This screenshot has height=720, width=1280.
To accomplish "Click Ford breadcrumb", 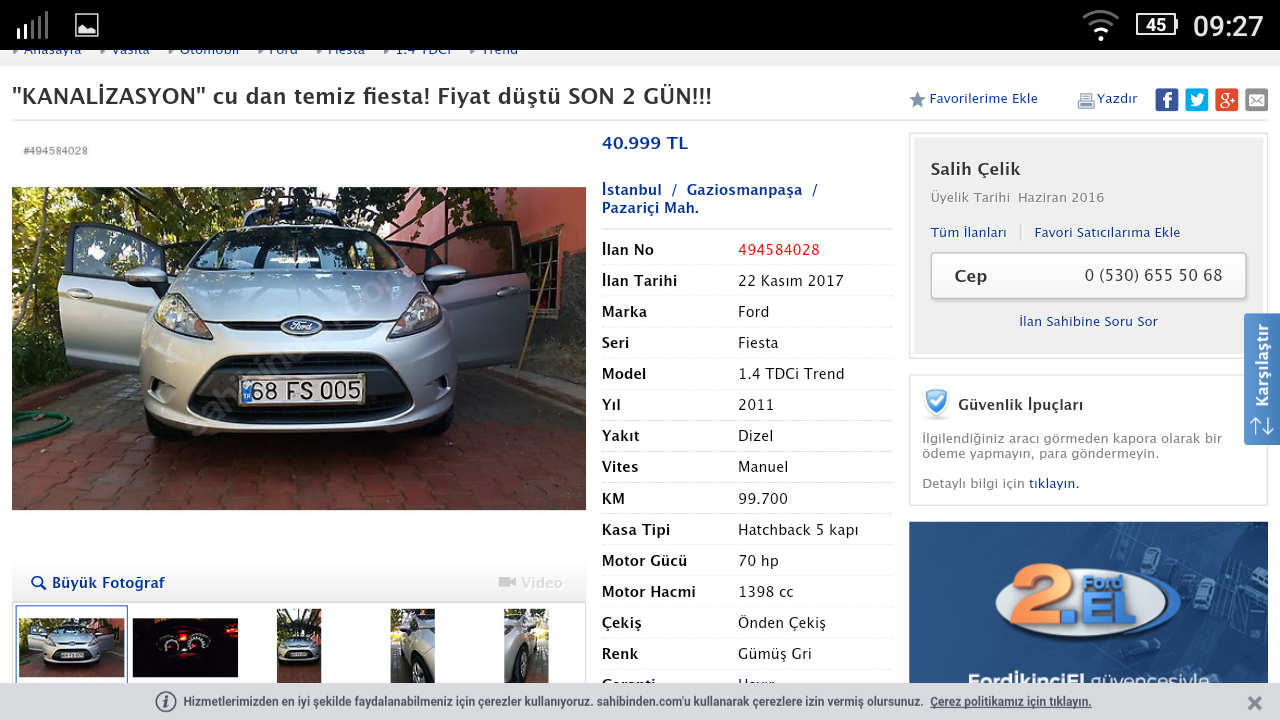I will click(283, 51).
